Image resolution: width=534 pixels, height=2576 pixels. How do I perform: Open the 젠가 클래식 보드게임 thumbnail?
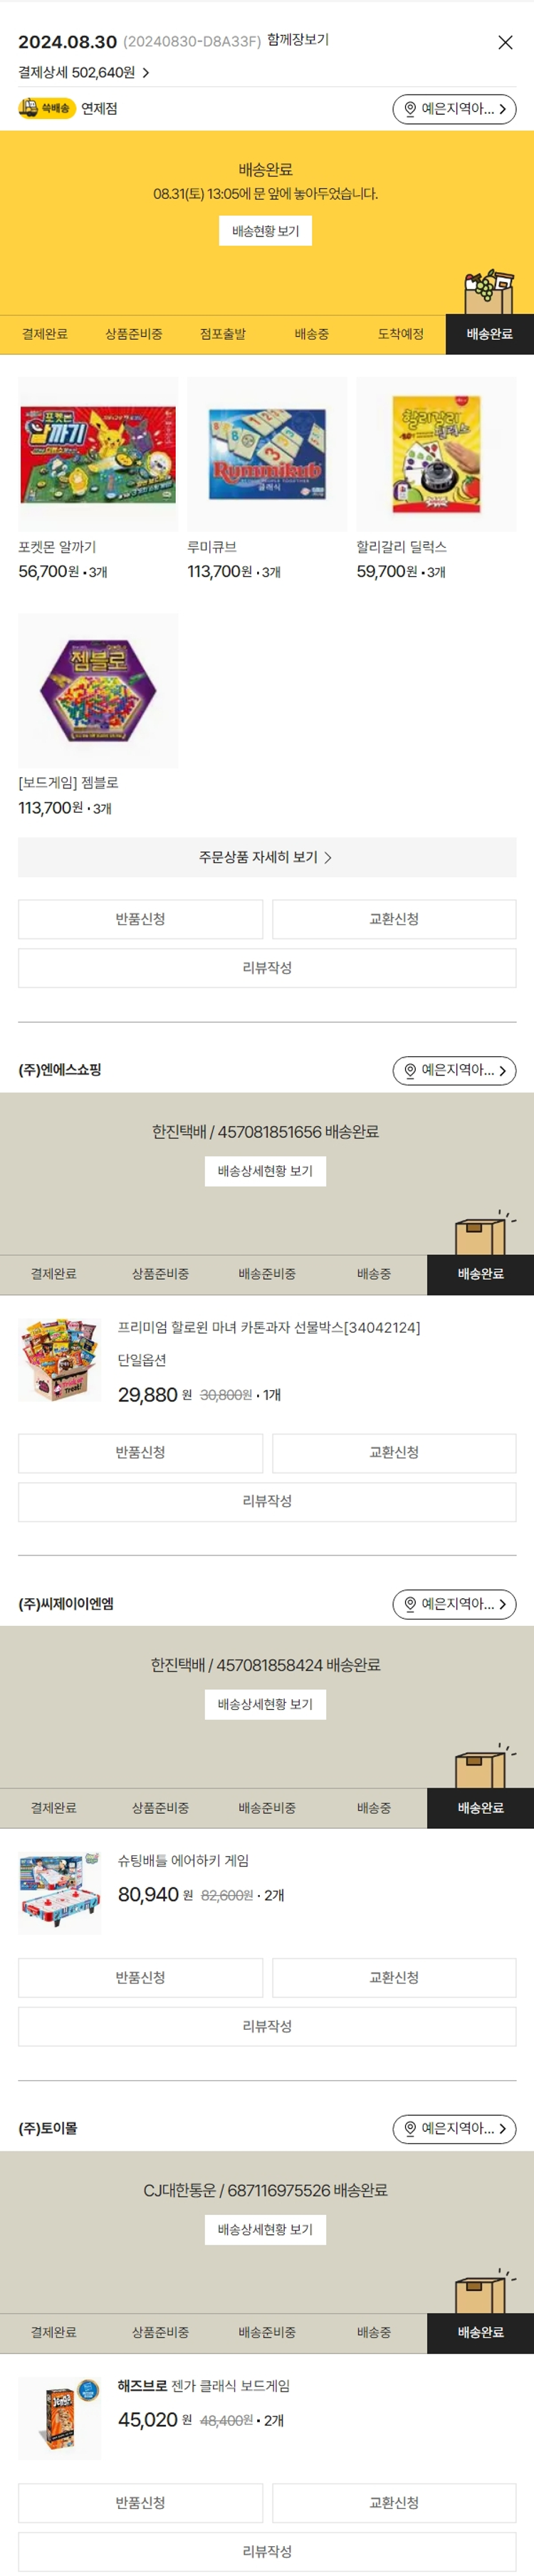click(60, 2418)
